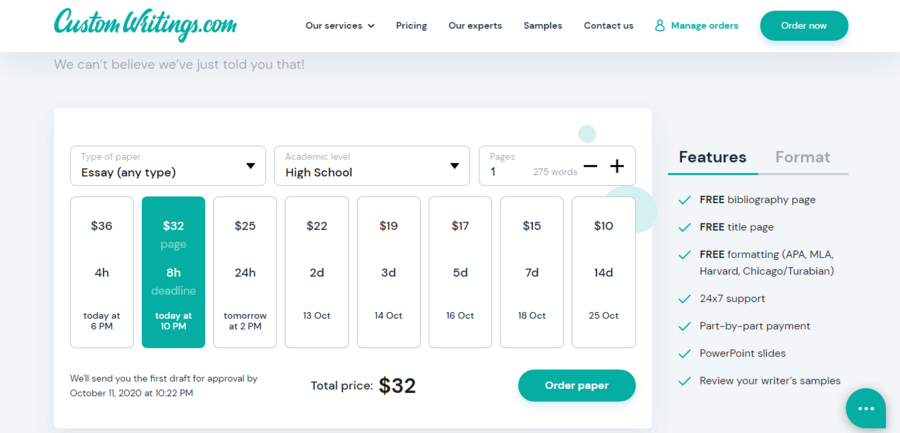This screenshot has height=433, width=900.
Task: Click the CustomWritings.com logo
Action: [145, 25]
